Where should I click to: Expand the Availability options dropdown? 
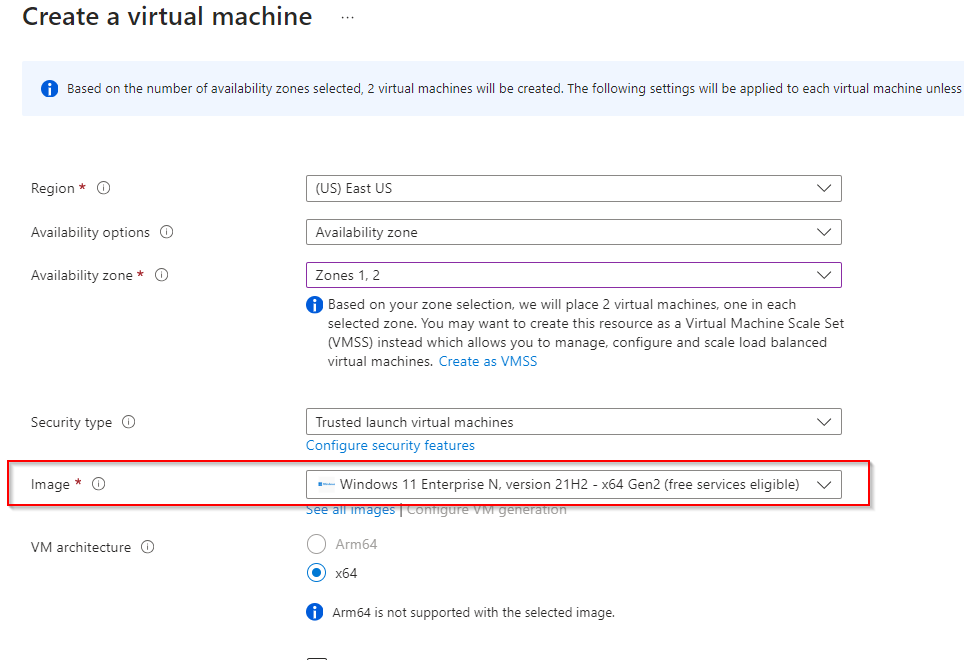(x=573, y=232)
